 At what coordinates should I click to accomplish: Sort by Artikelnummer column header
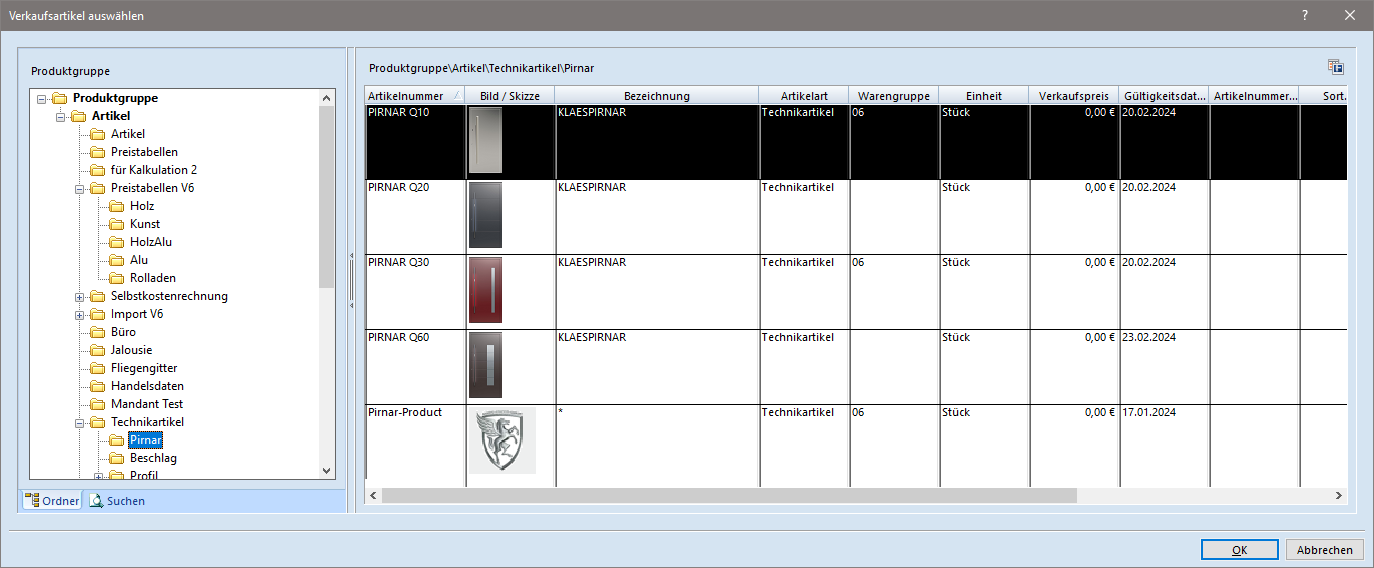click(x=415, y=96)
